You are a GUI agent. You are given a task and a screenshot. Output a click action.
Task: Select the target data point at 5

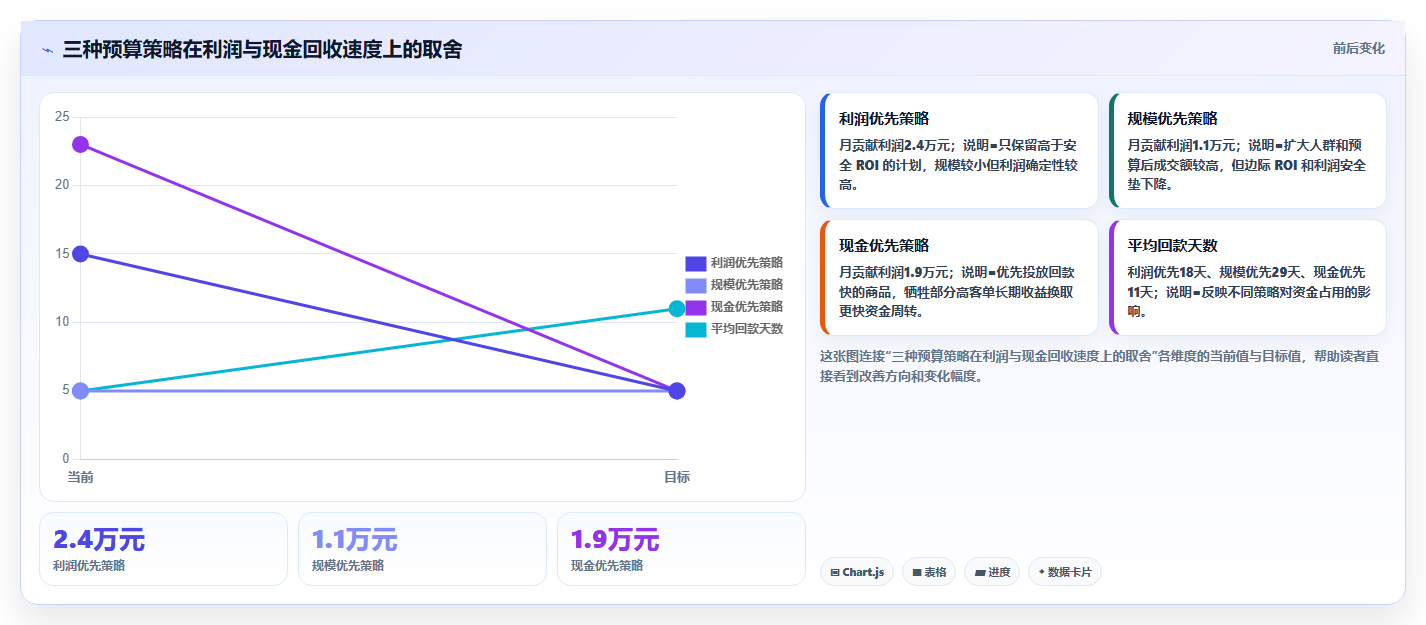[677, 390]
